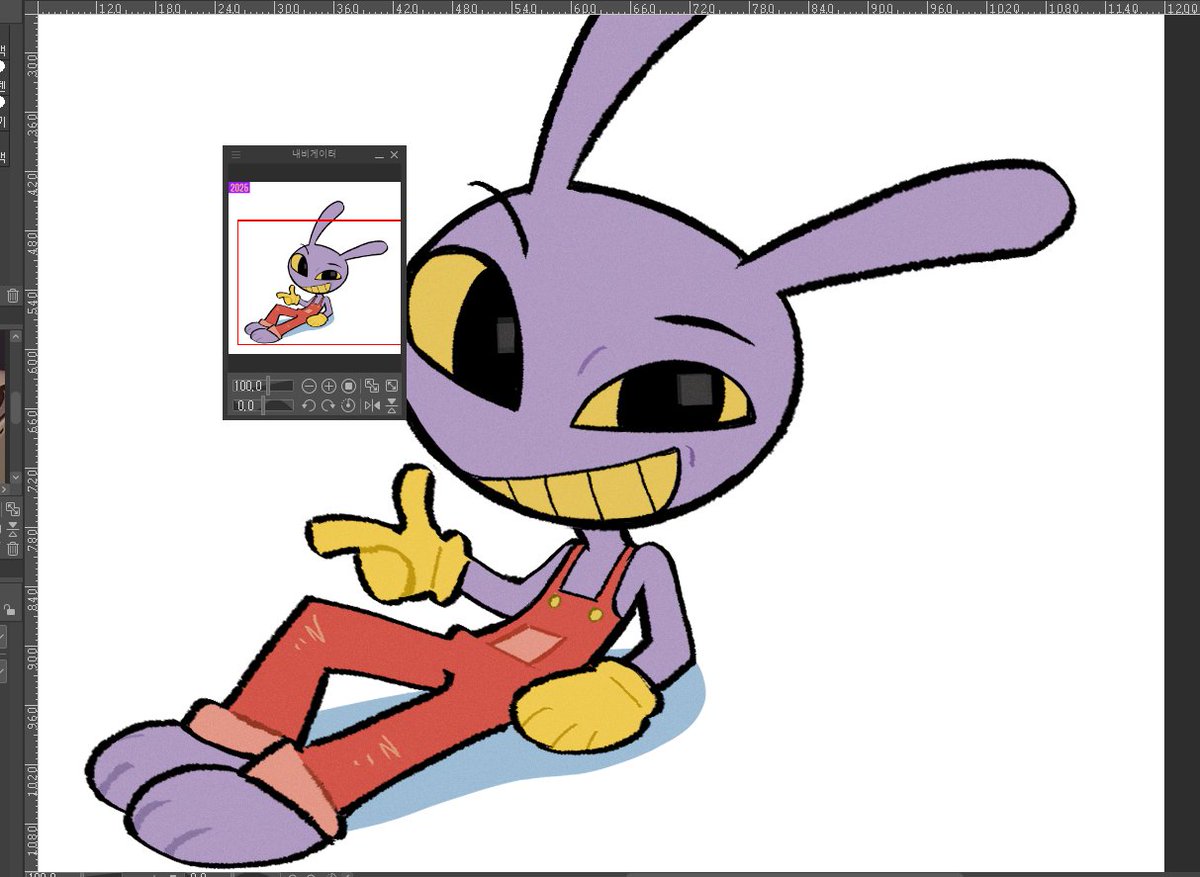Click the left image panel scrollbar thumb
Viewport: 1200px width, 877px height.
click(x=15, y=408)
